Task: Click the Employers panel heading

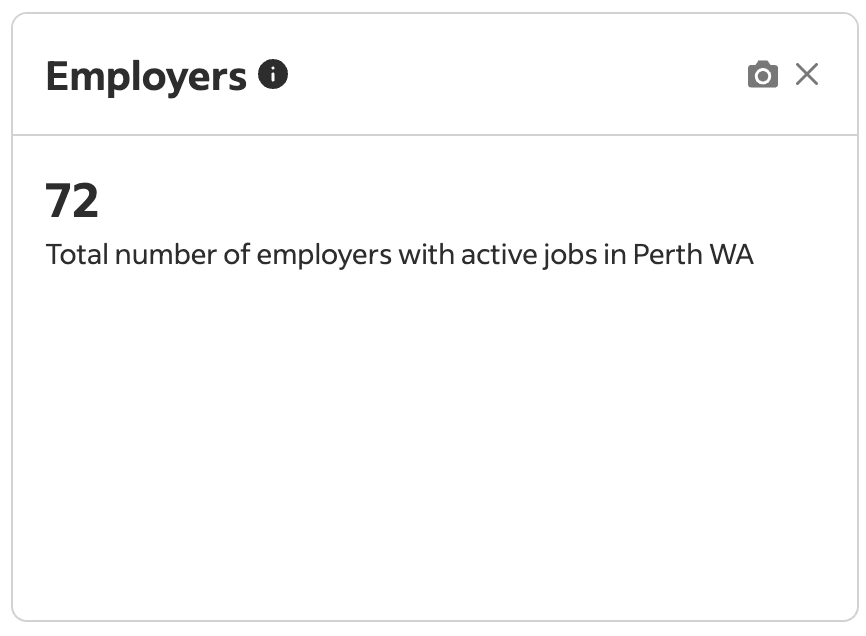Action: pyautogui.click(x=146, y=76)
